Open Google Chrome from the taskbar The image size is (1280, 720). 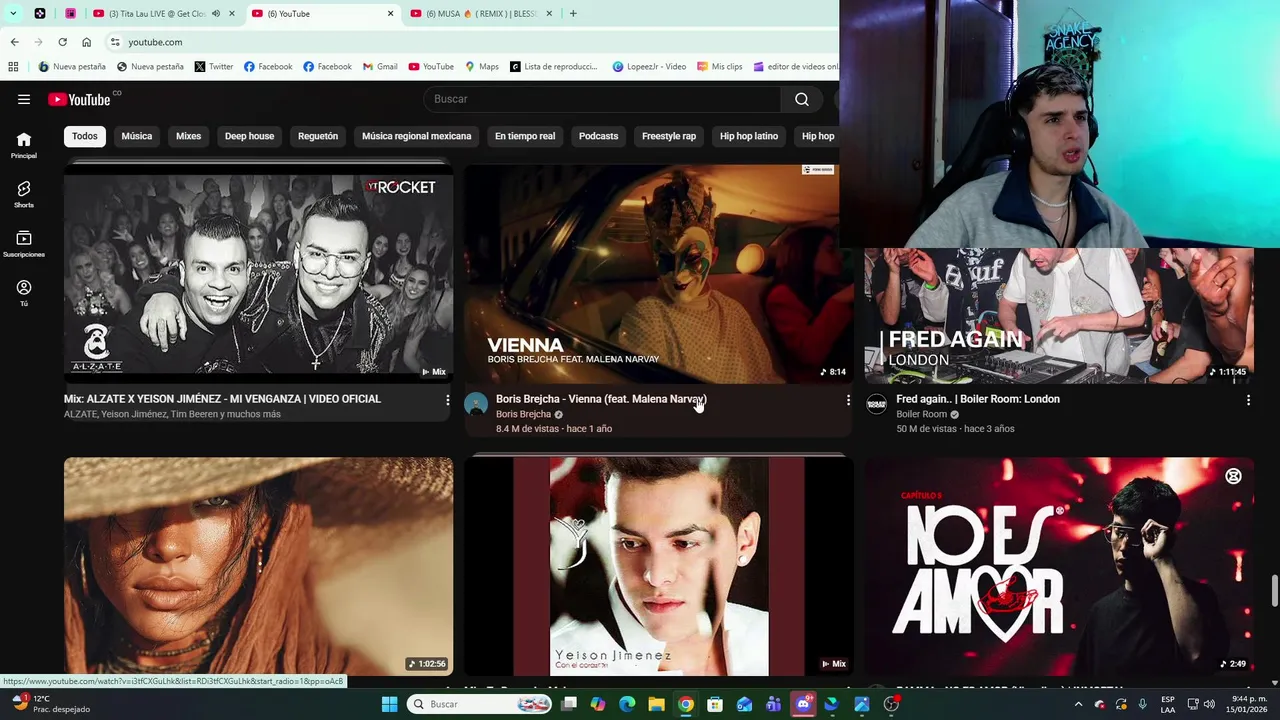[685, 704]
